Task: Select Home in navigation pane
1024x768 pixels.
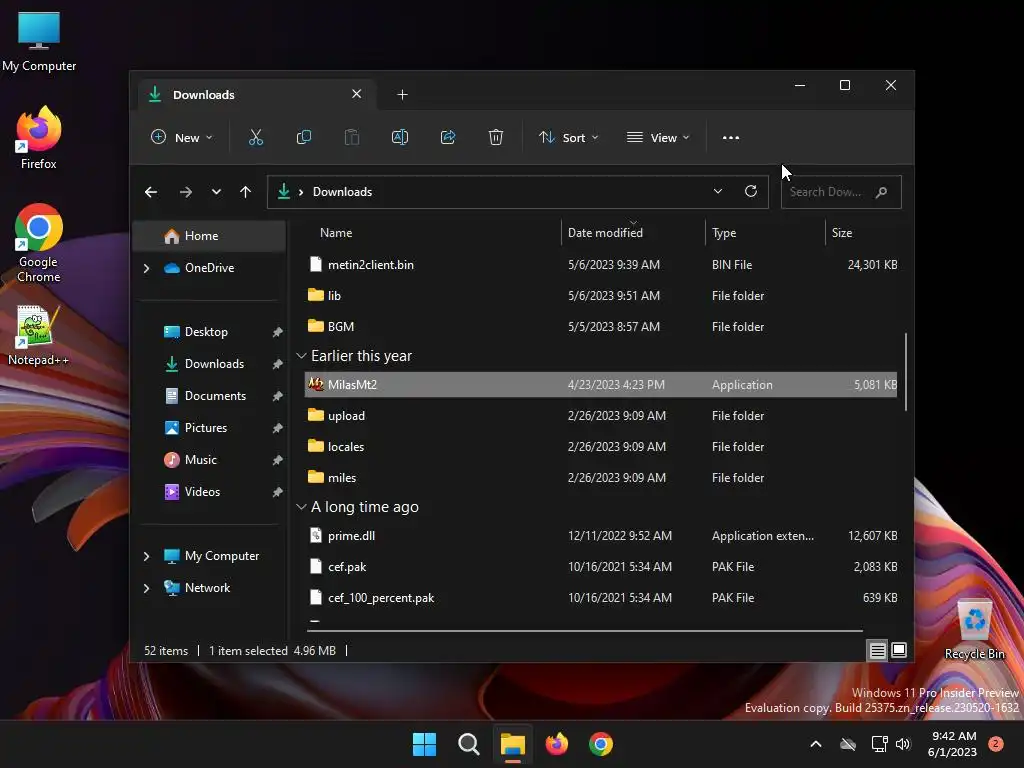Action: pos(210,236)
